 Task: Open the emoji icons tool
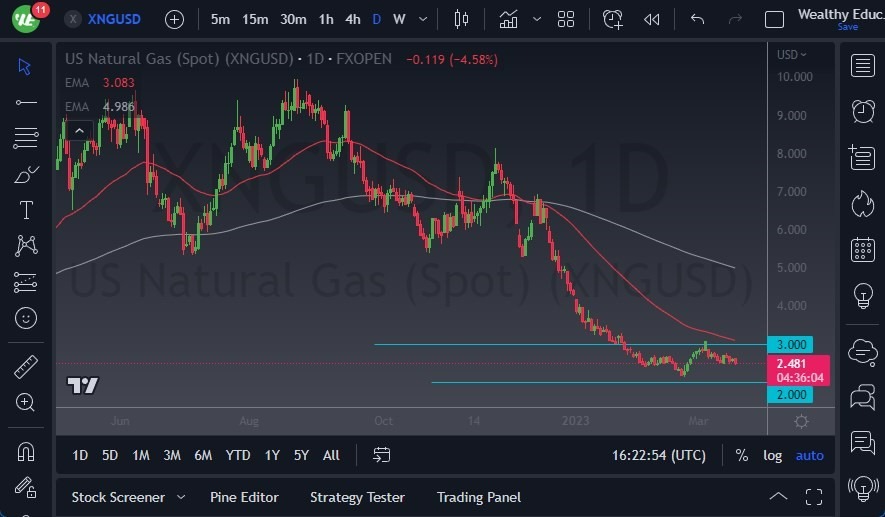coord(26,318)
